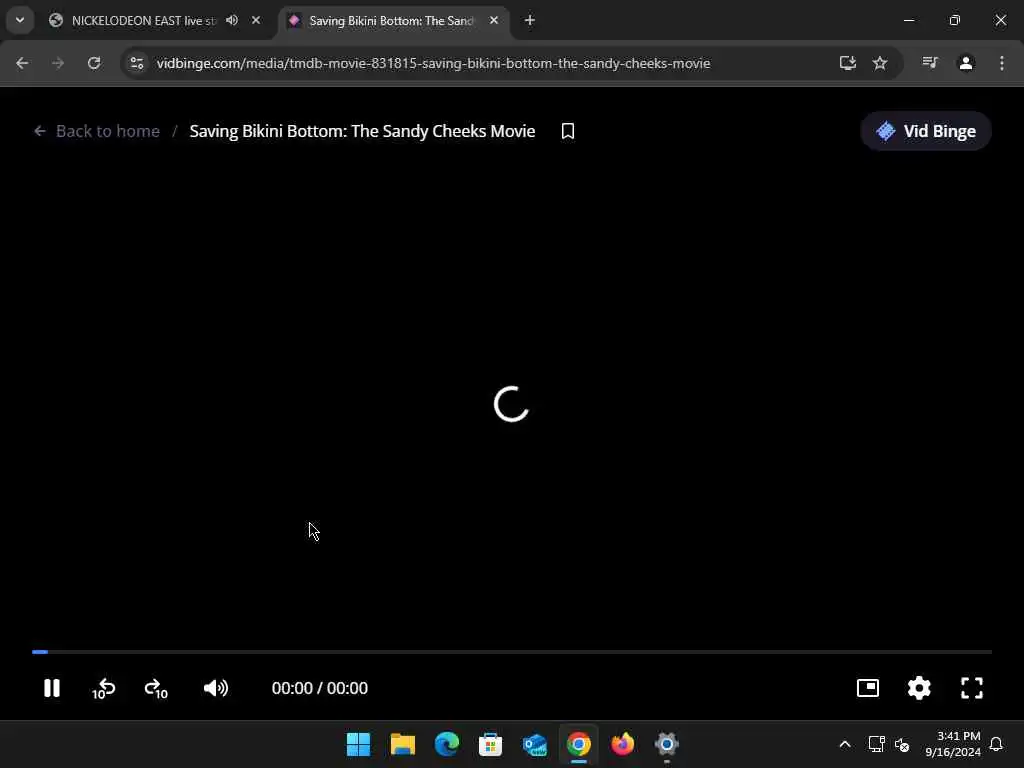
Task: Click the 00:00 / 00:00 time display
Action: 319,688
